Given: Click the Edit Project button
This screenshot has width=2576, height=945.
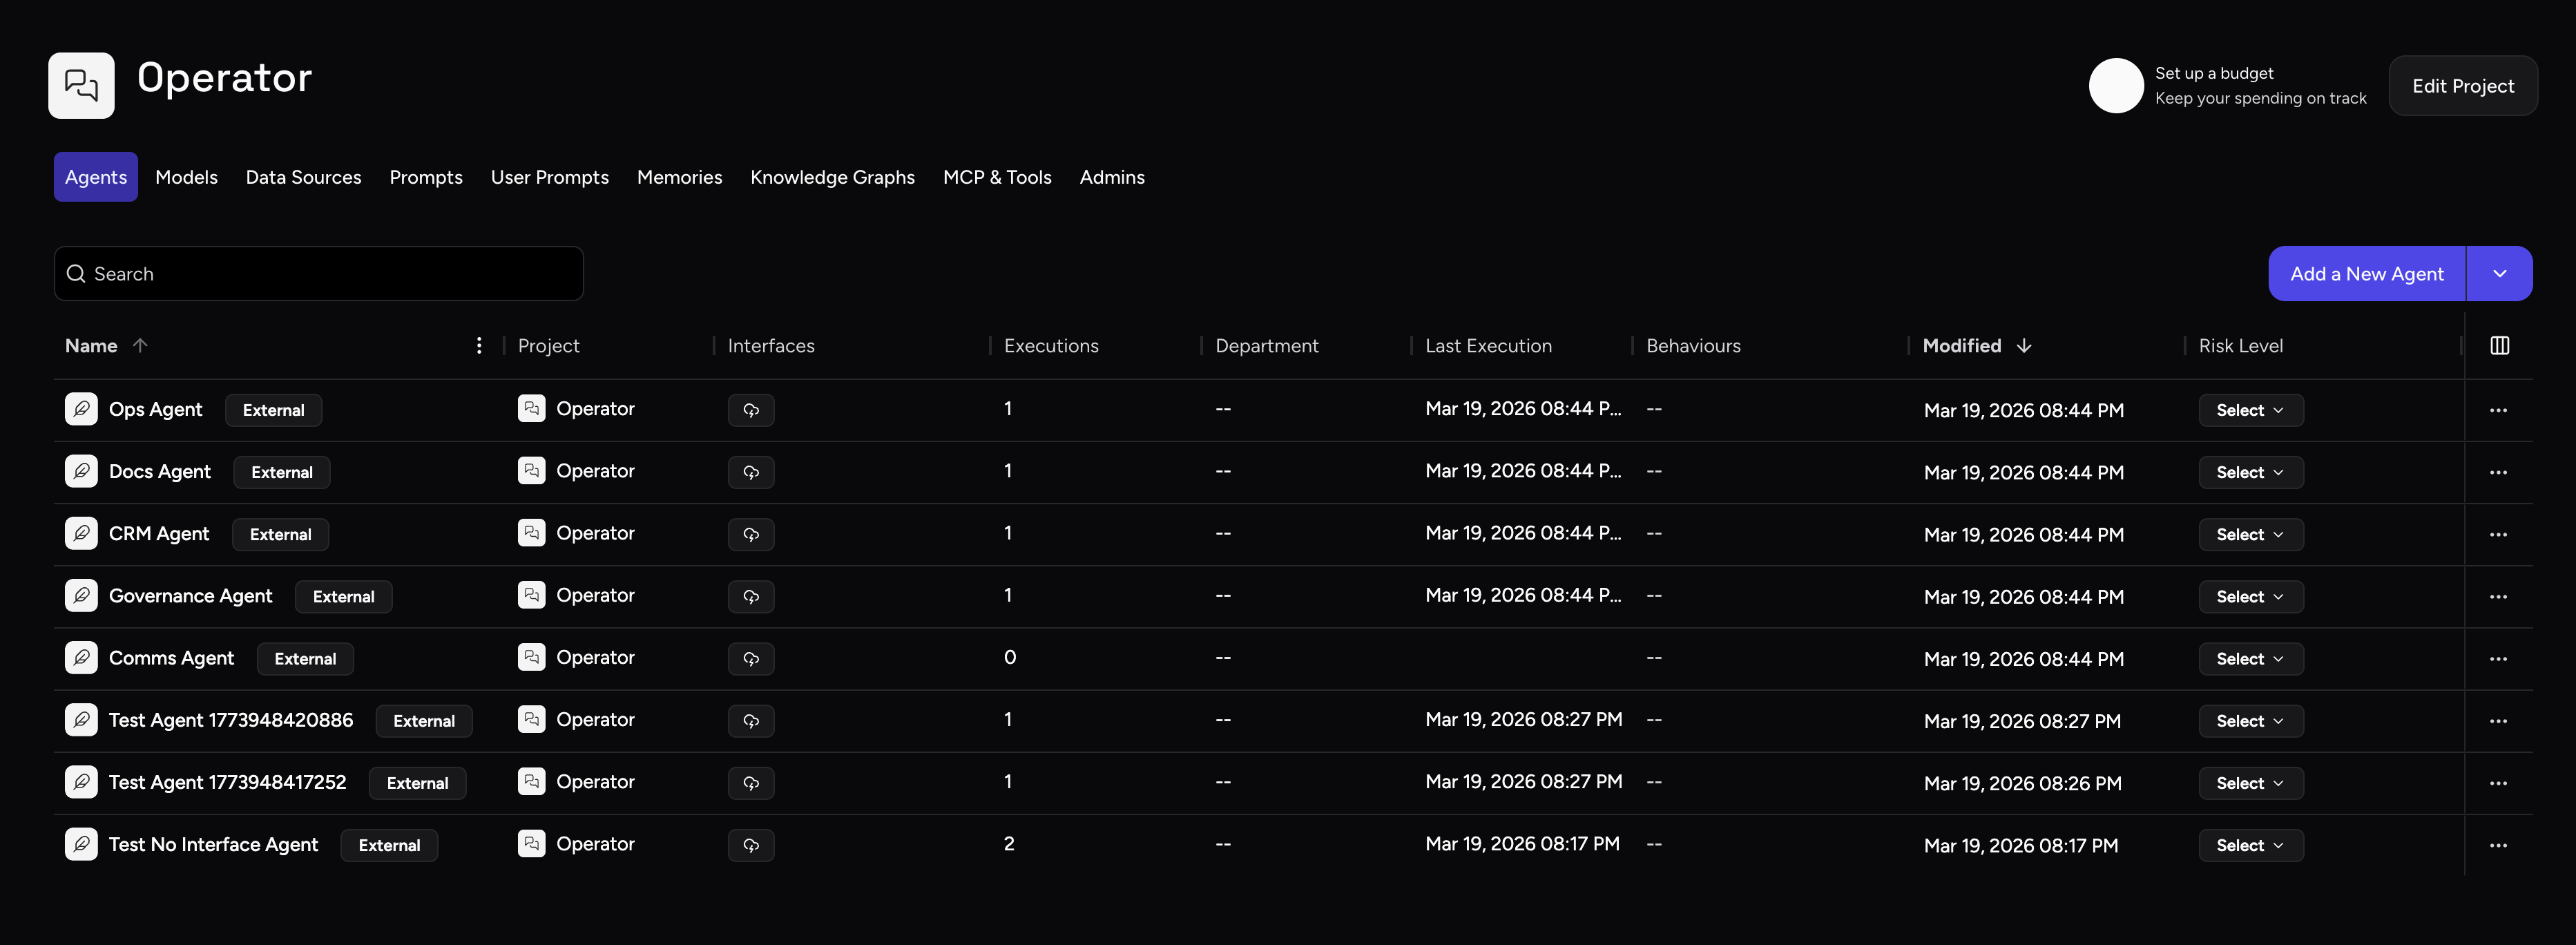Looking at the screenshot, I should pos(2462,86).
